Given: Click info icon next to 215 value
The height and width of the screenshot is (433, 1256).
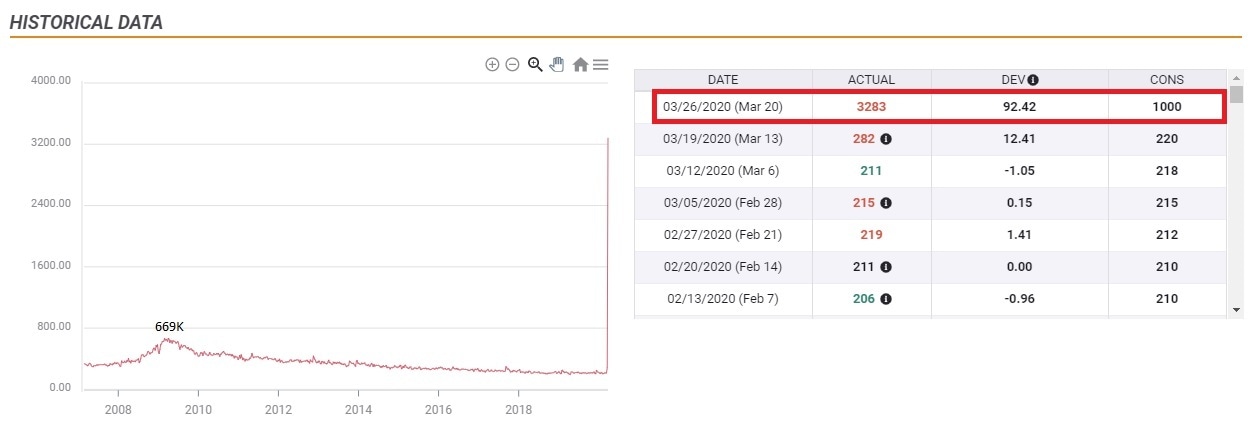Looking at the screenshot, I should click(886, 203).
